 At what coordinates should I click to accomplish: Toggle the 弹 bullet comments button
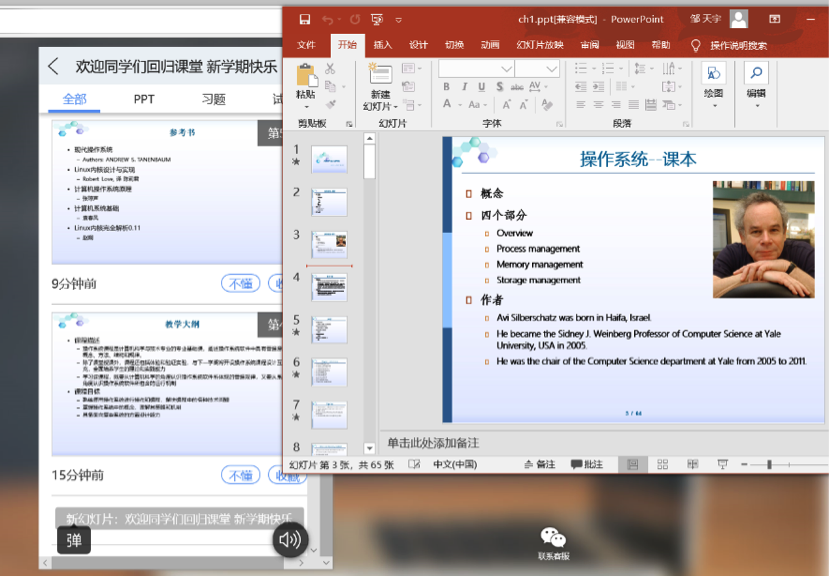click(74, 540)
